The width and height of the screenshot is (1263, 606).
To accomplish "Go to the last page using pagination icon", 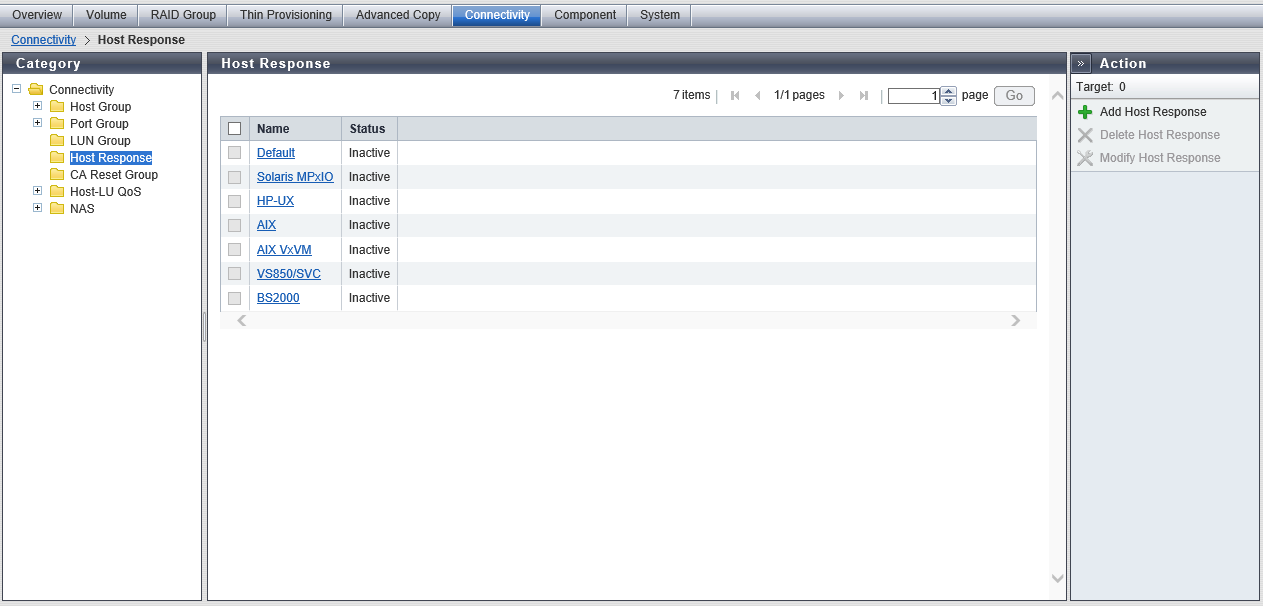I will point(864,96).
